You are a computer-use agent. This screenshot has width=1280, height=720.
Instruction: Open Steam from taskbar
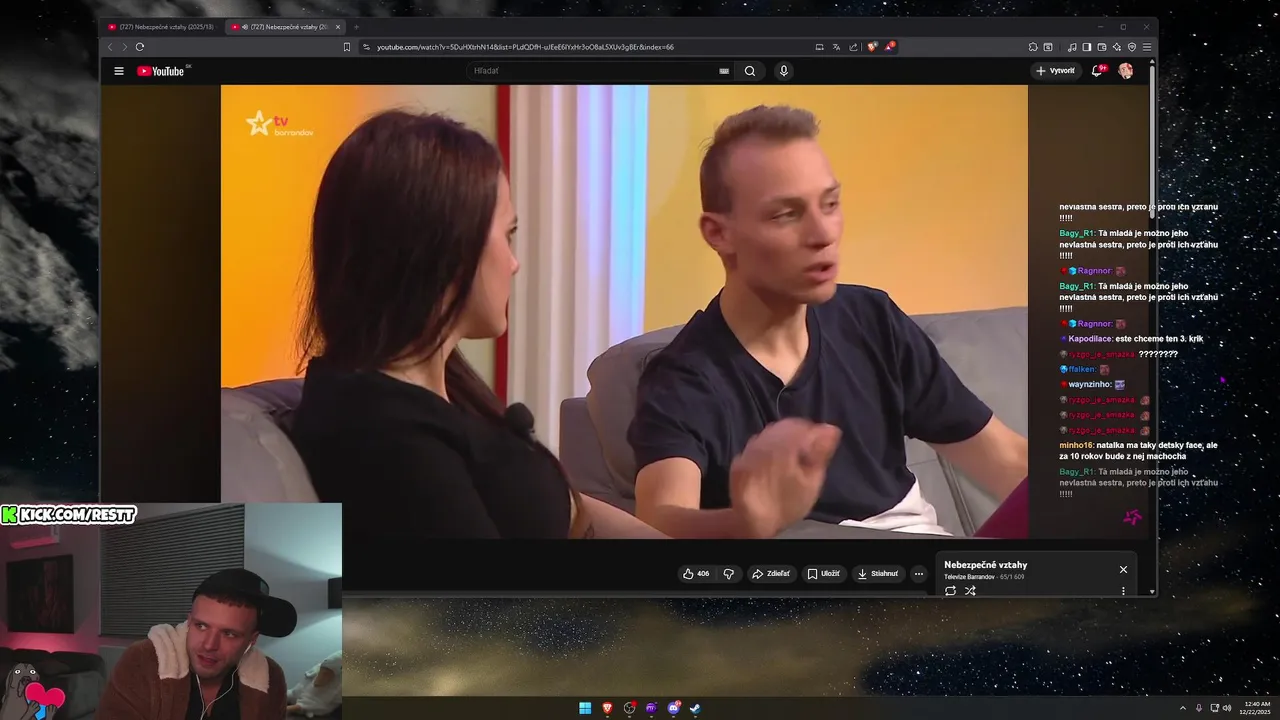tap(695, 708)
